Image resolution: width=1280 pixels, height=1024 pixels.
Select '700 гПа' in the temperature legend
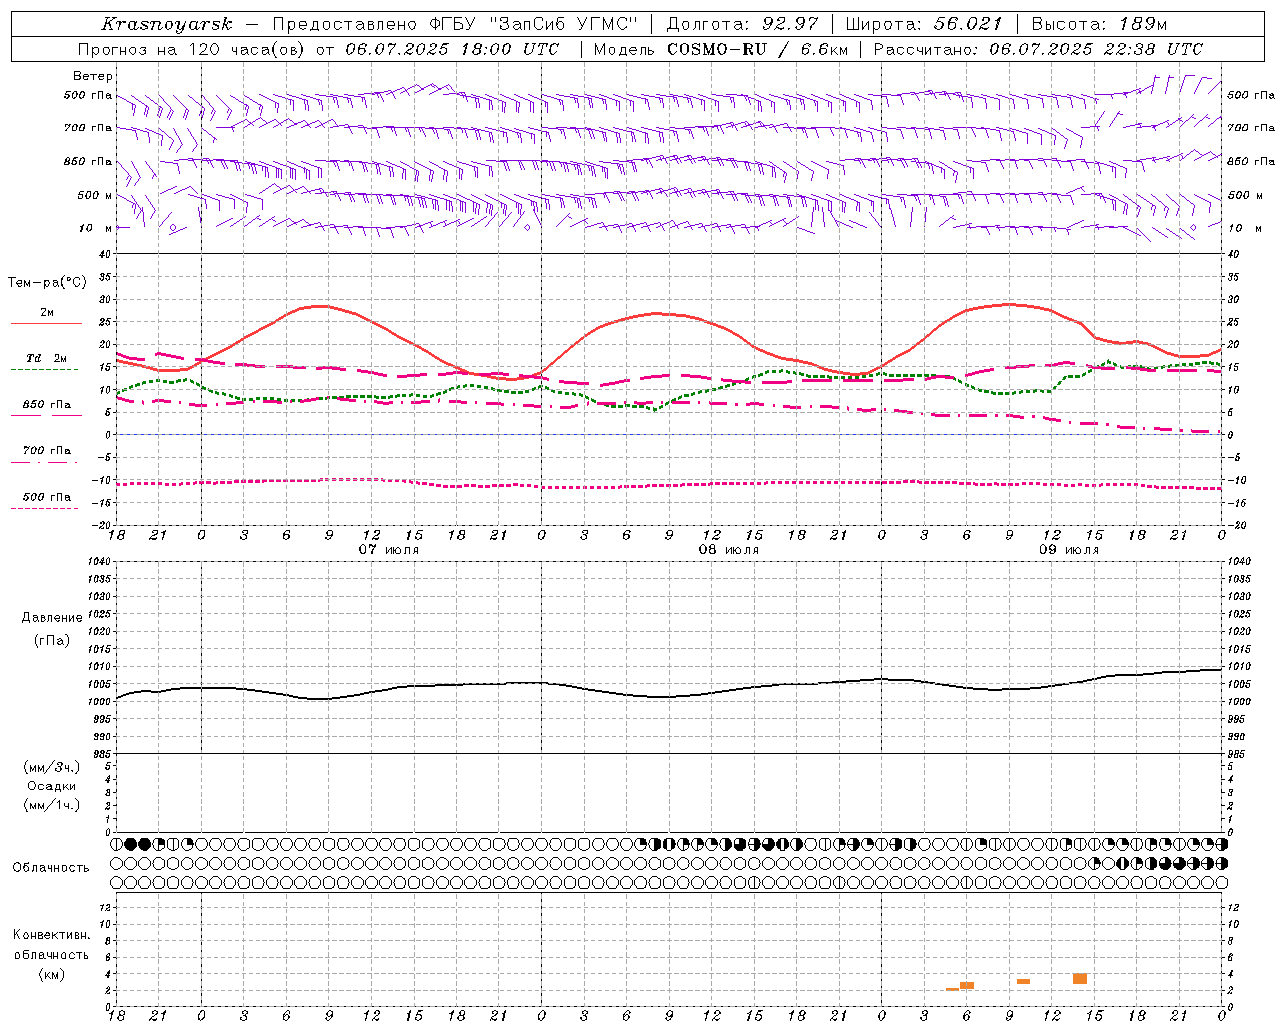click(47, 450)
